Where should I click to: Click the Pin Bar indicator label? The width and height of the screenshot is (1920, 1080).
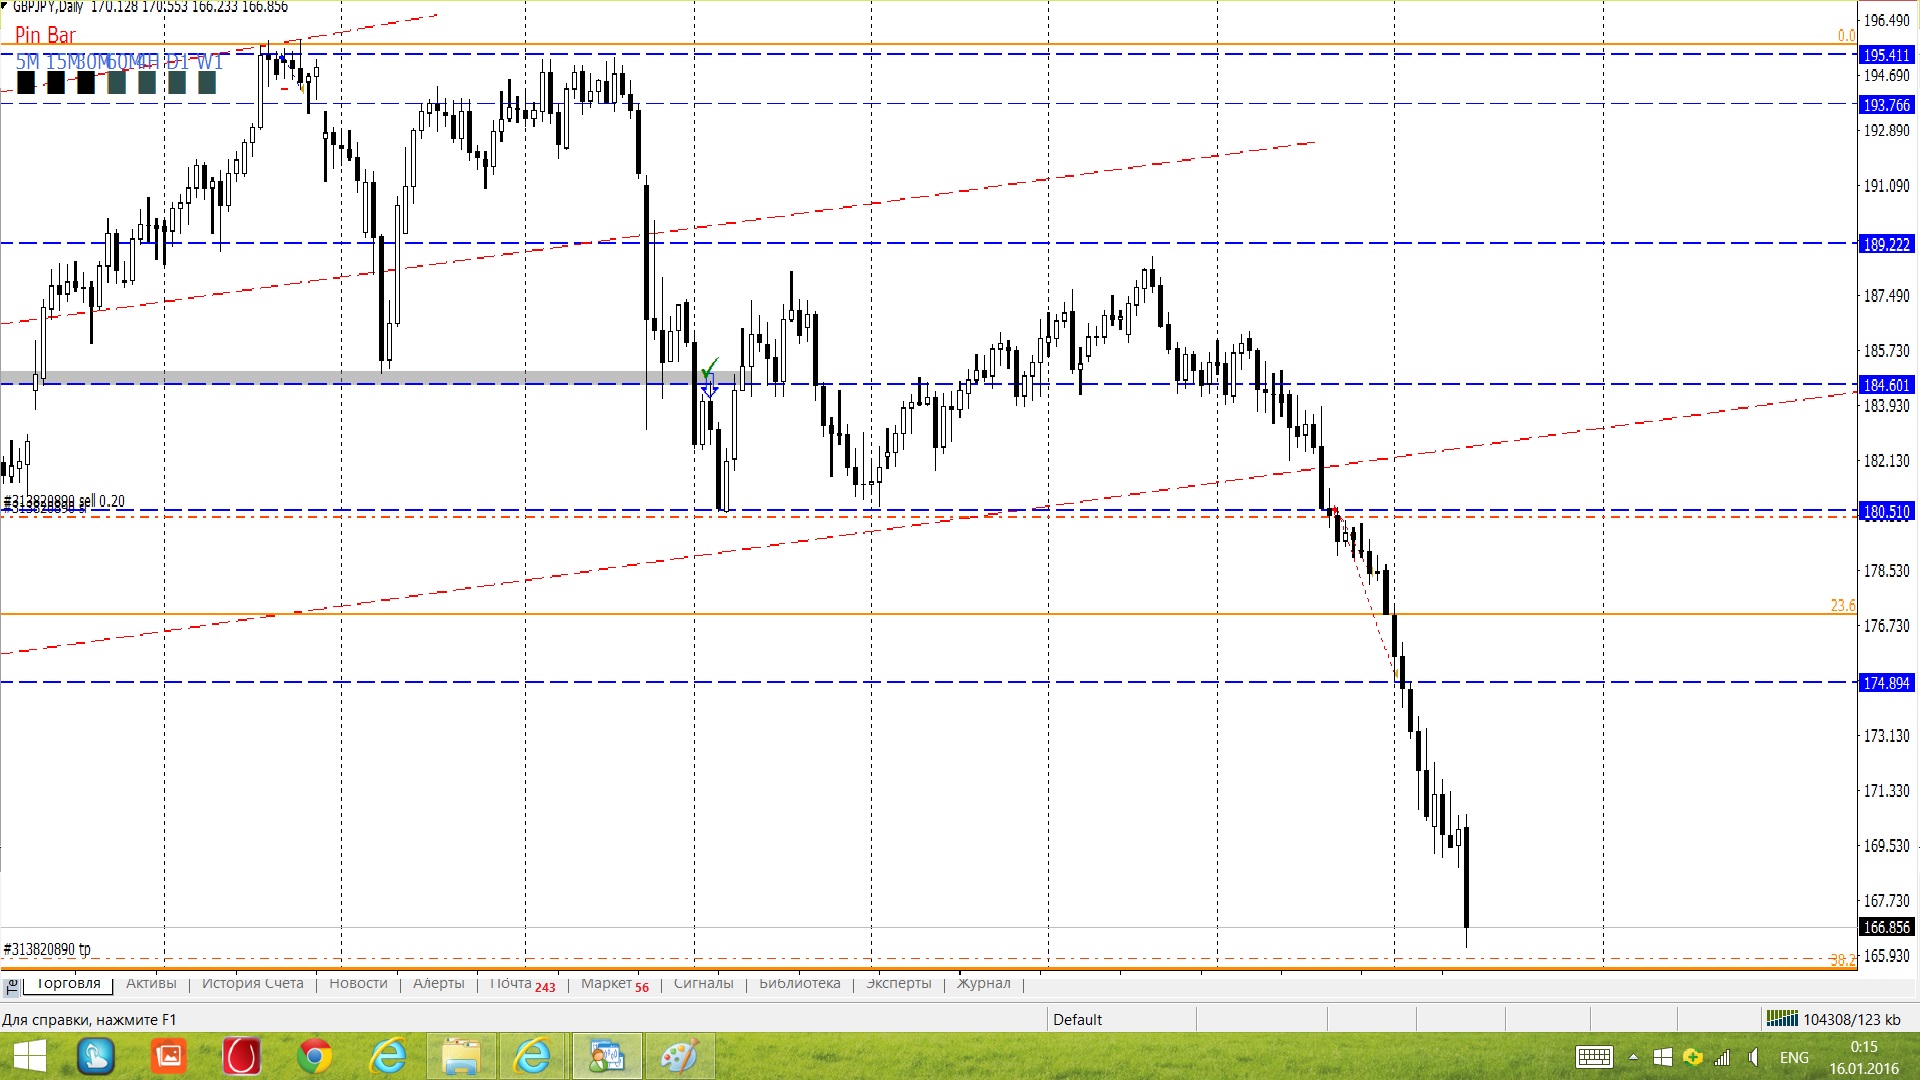point(45,35)
